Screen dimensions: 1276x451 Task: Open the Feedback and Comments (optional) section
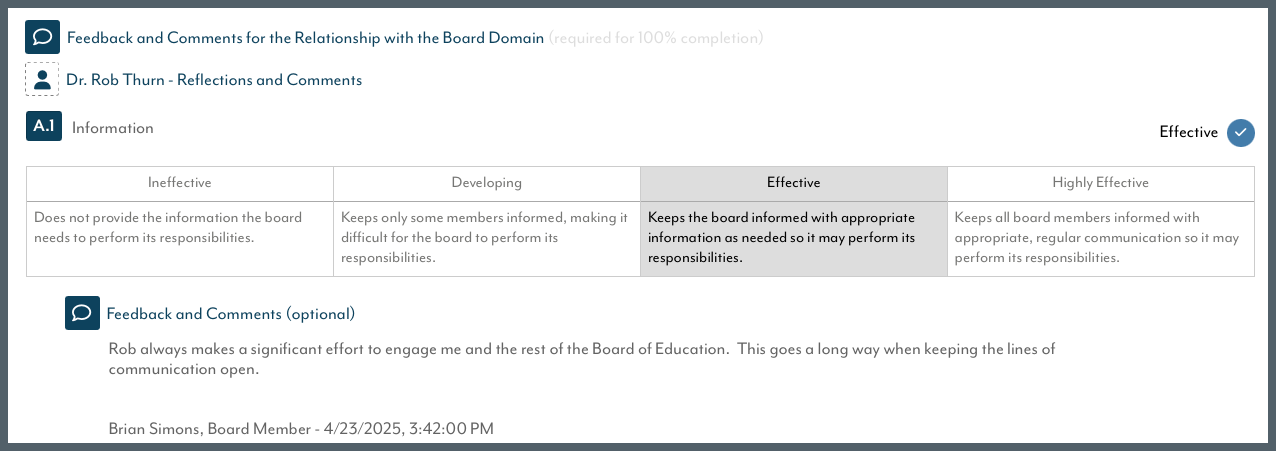click(x=231, y=314)
